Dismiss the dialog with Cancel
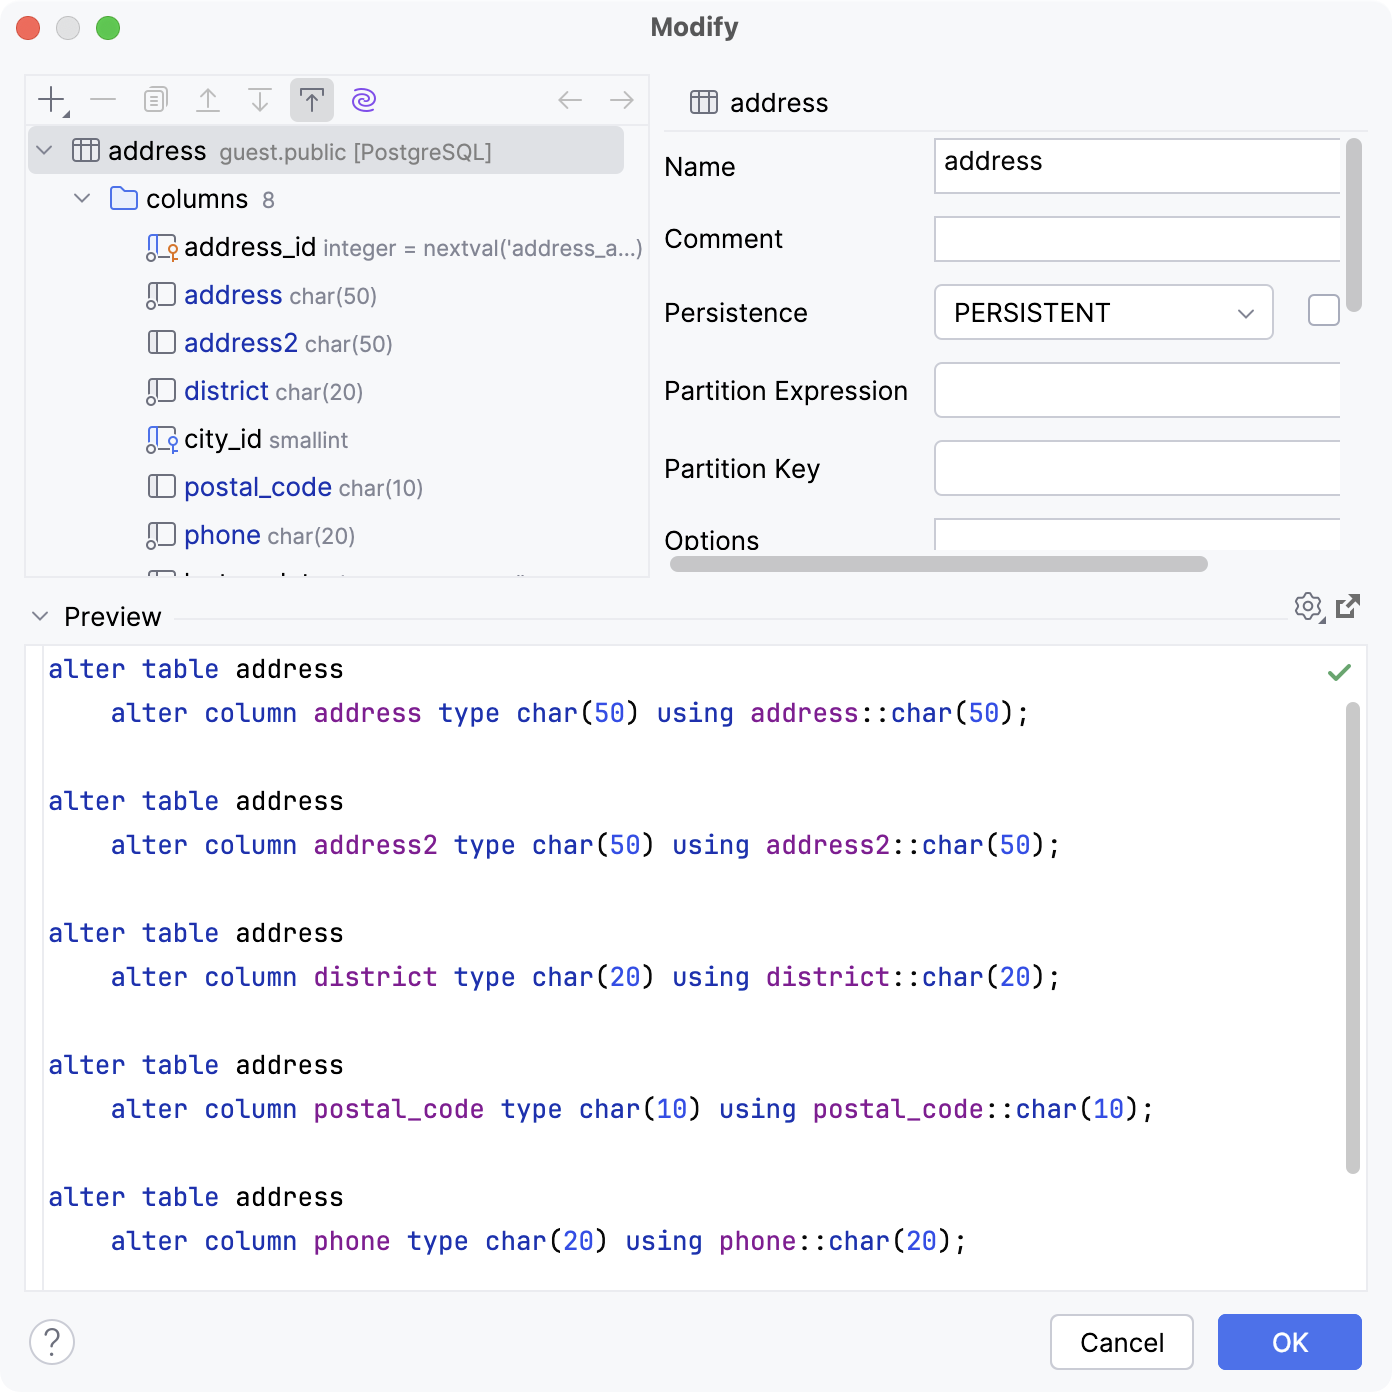This screenshot has height=1392, width=1392. (x=1121, y=1342)
